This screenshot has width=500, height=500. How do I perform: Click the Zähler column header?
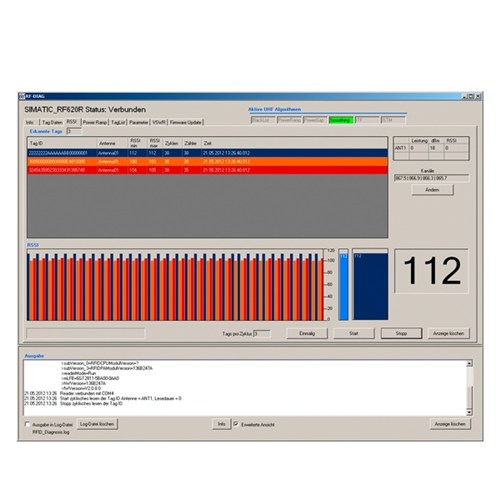coord(191,143)
